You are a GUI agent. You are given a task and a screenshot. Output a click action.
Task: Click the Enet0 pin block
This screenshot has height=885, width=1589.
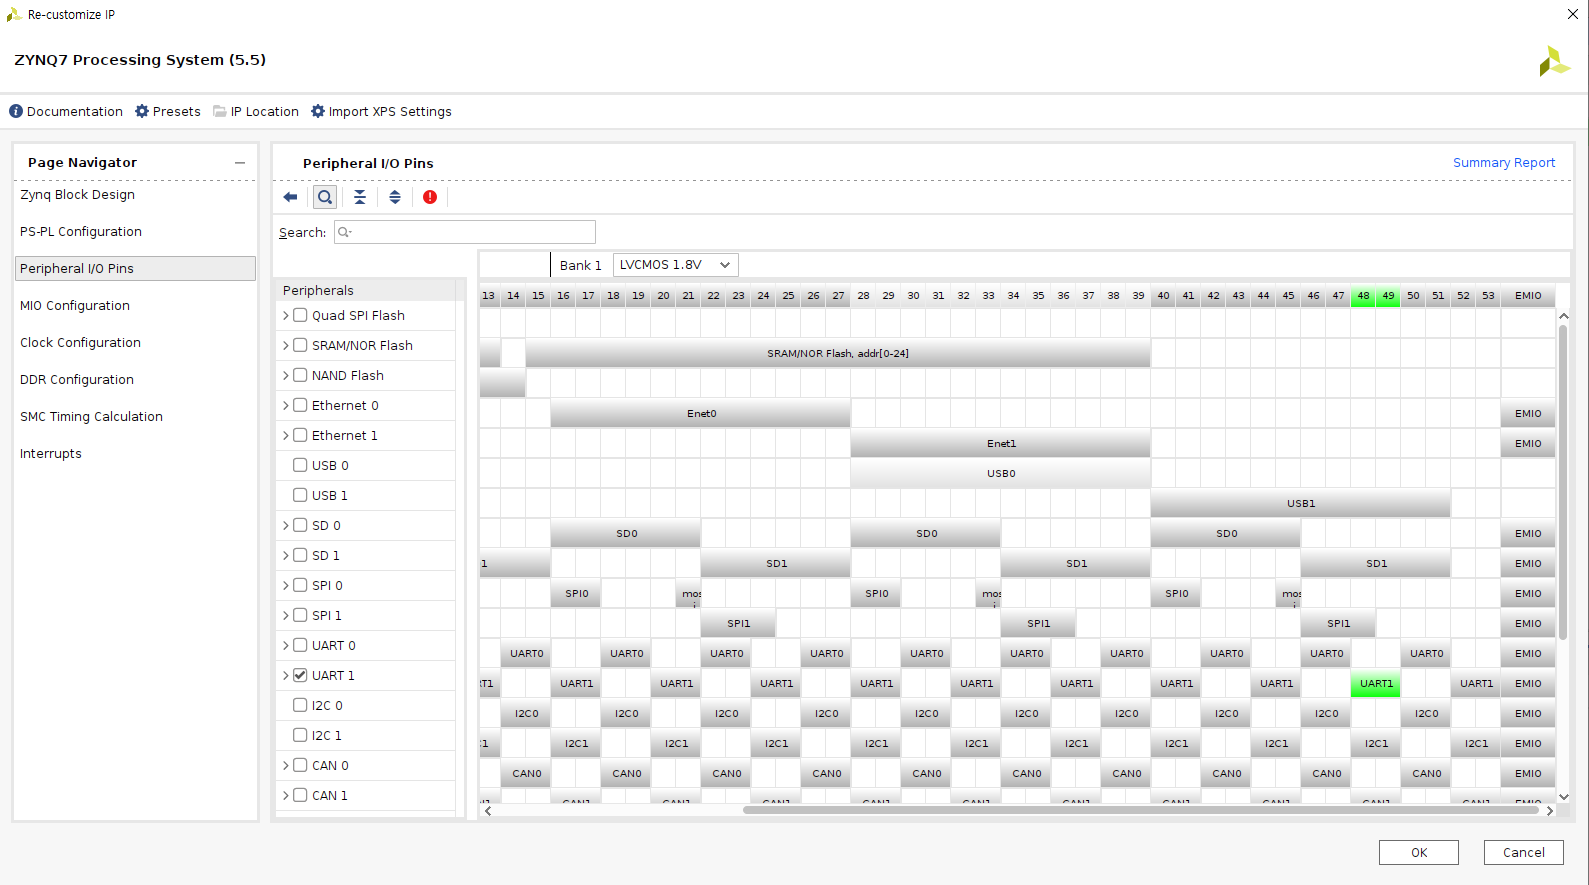click(701, 414)
